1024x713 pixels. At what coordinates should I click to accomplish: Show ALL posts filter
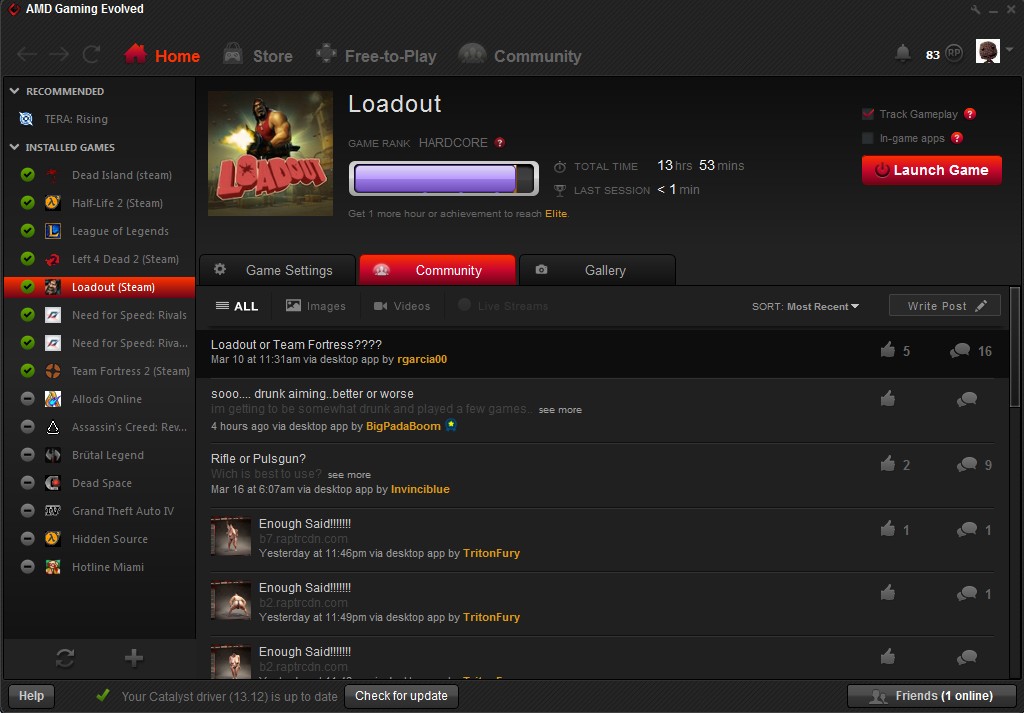(237, 306)
